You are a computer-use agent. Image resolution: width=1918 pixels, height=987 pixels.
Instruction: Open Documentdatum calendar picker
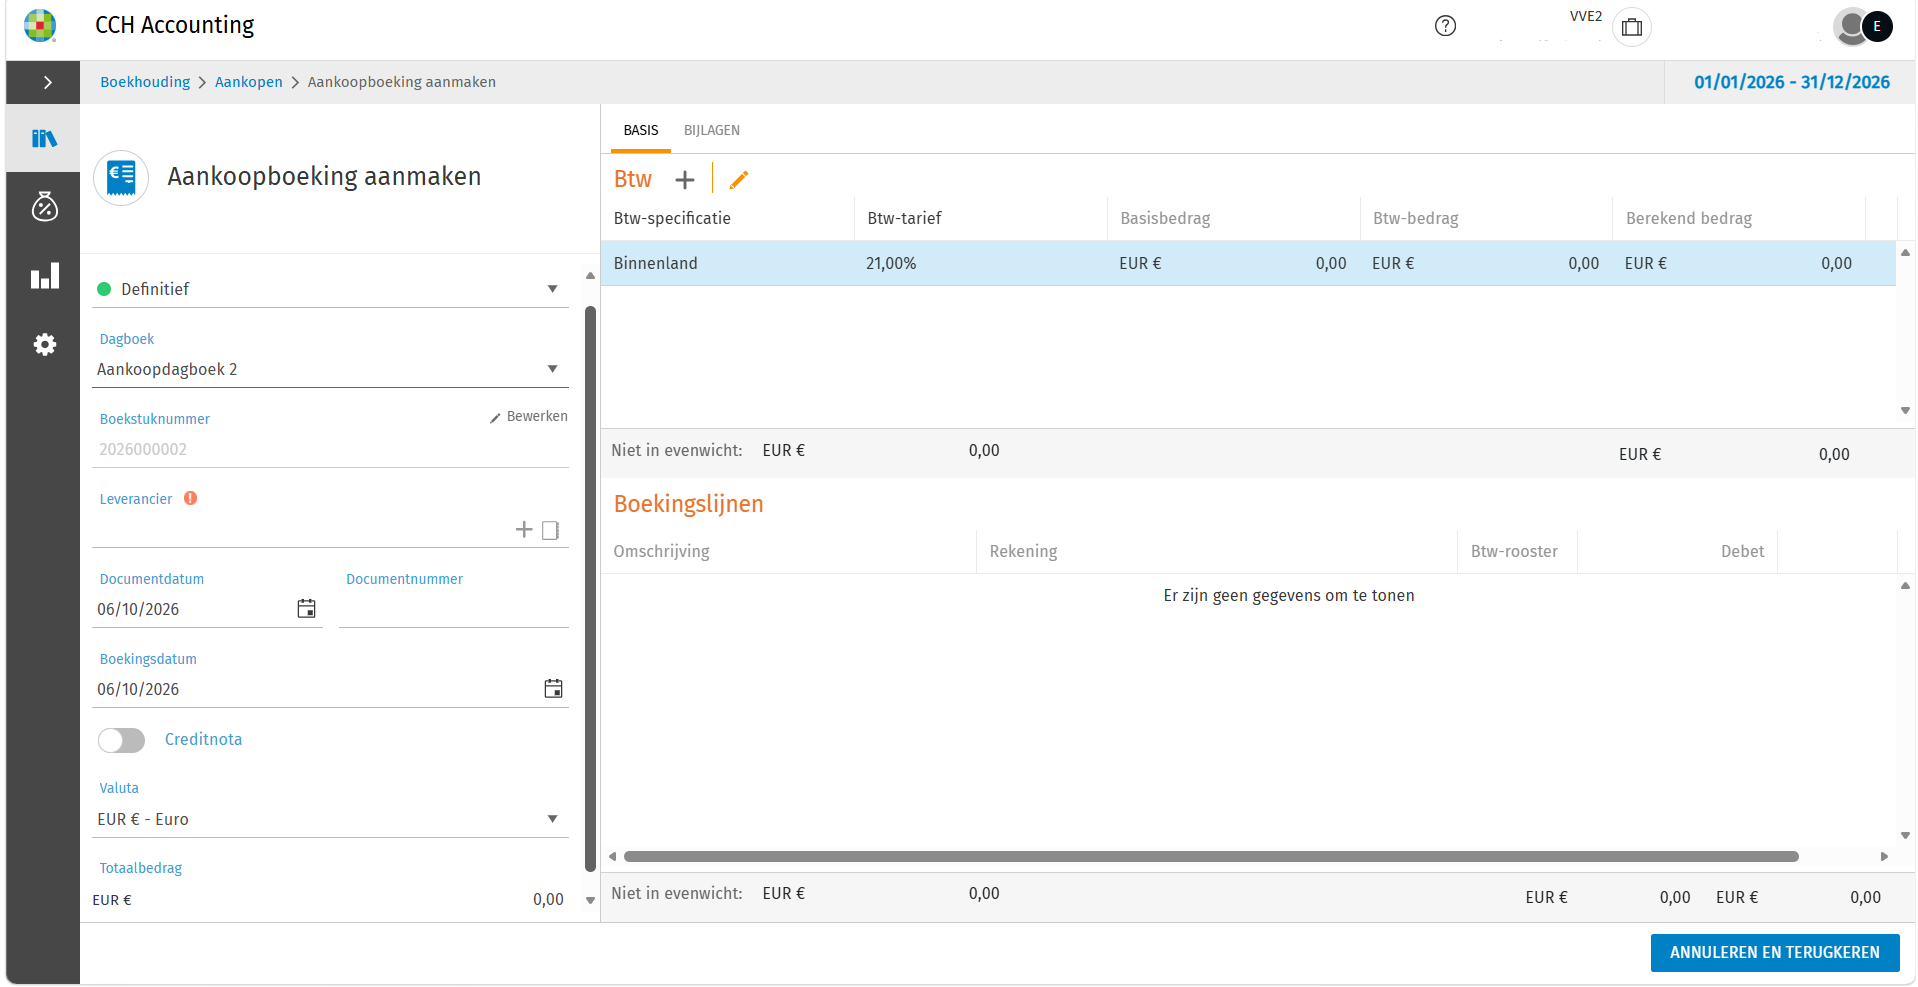(x=307, y=608)
